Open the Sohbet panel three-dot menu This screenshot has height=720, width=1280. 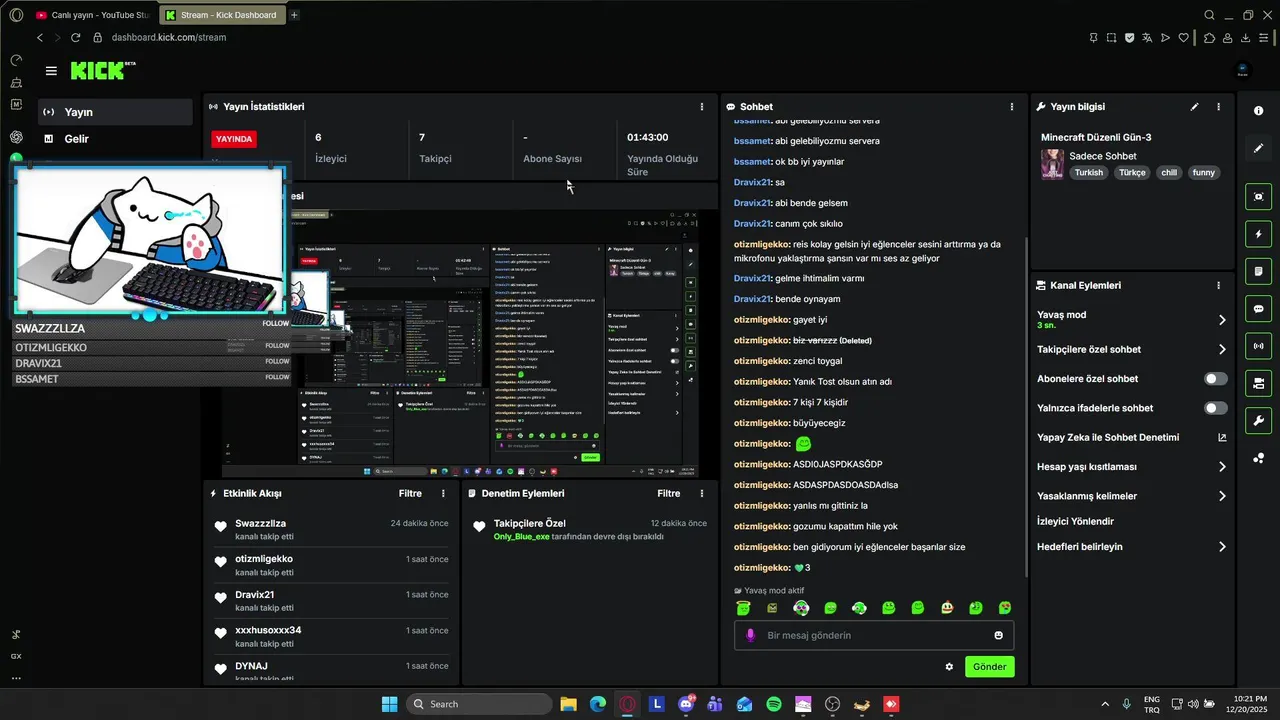(x=1012, y=106)
